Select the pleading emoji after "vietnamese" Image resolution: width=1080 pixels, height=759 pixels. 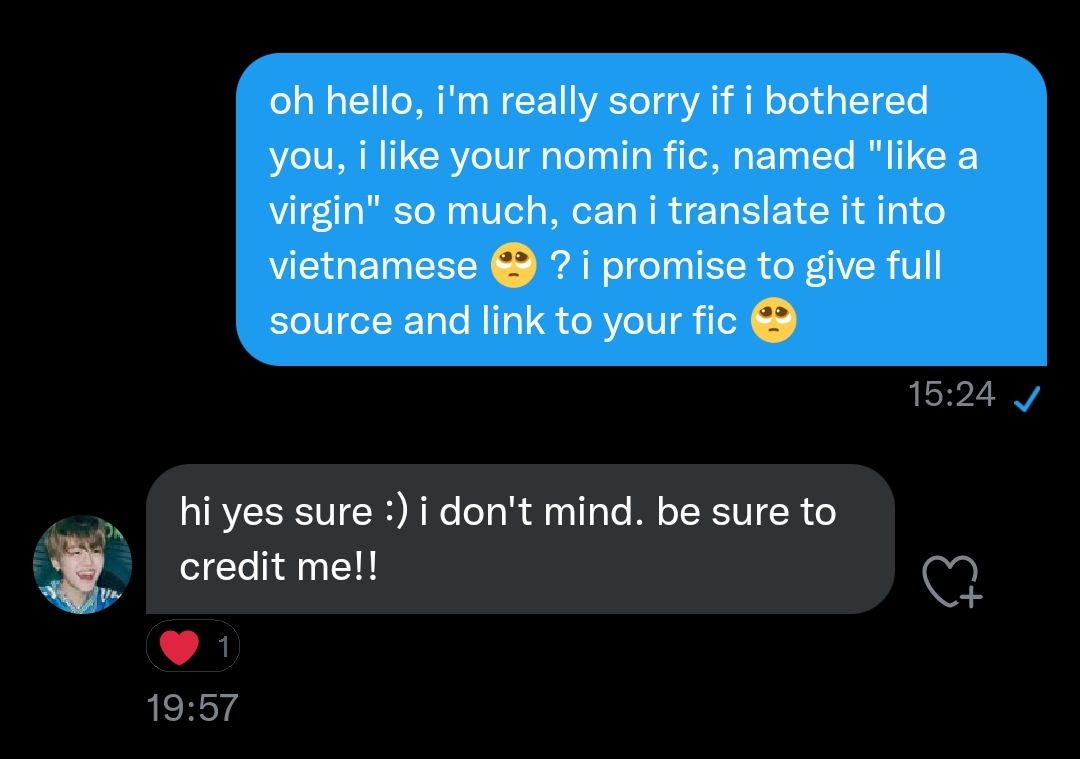tap(513, 265)
